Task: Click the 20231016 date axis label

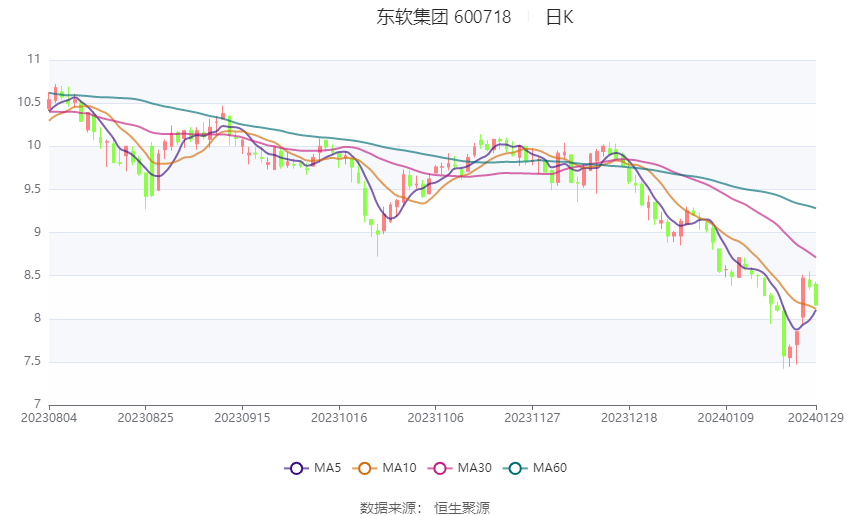Action: pos(339,418)
